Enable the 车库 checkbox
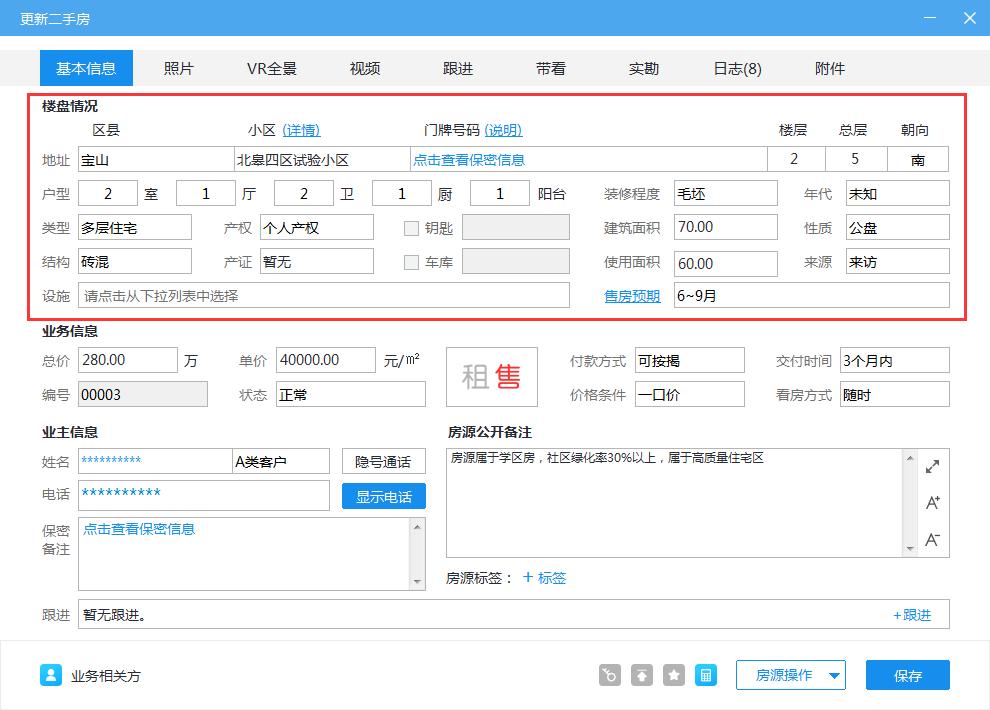 [x=411, y=263]
